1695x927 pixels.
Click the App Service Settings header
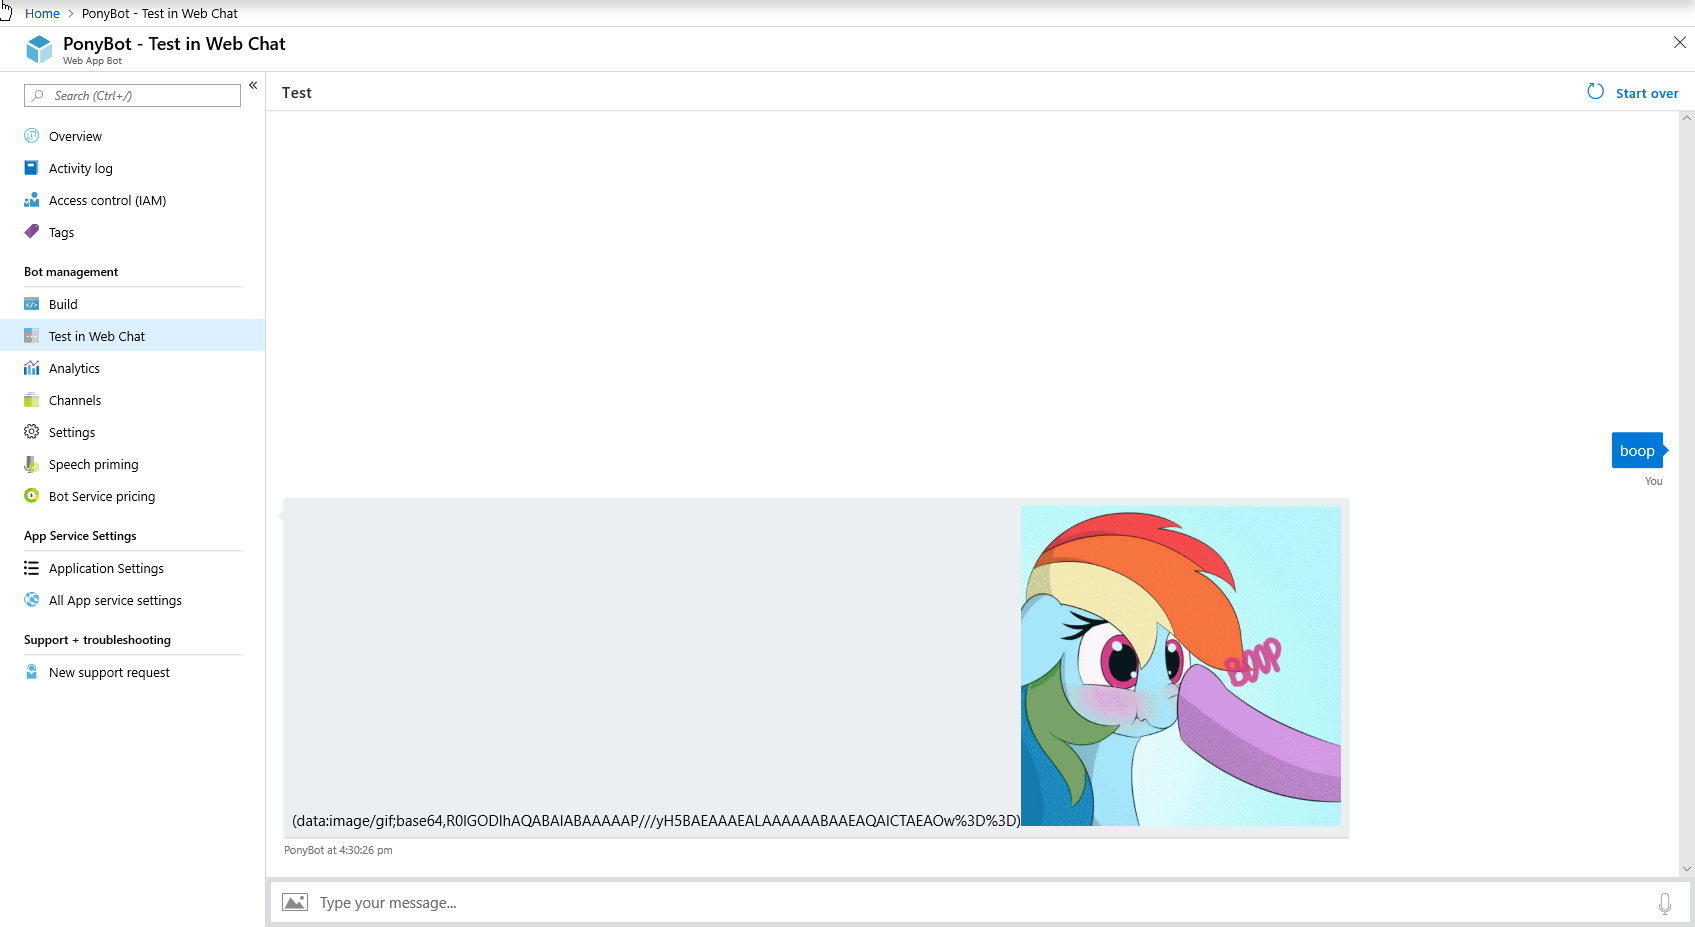click(x=80, y=536)
